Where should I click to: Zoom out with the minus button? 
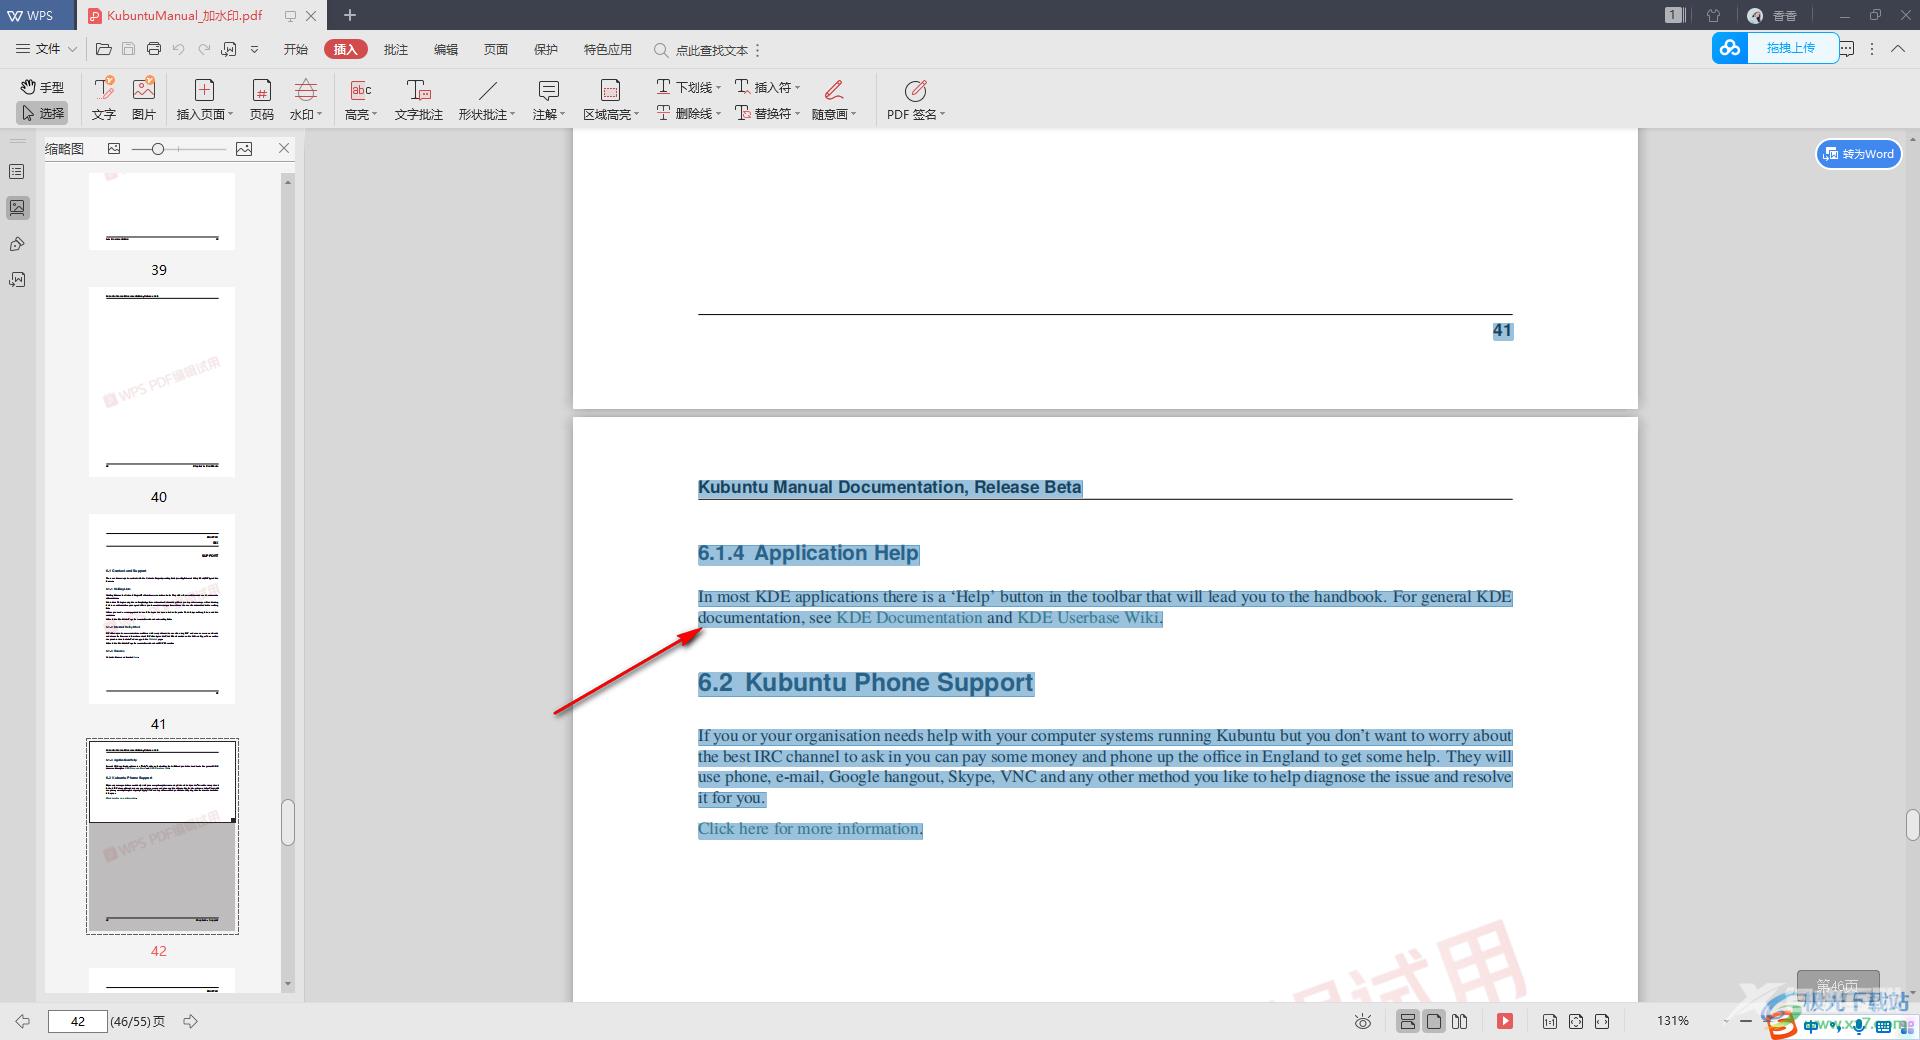click(x=1746, y=1021)
